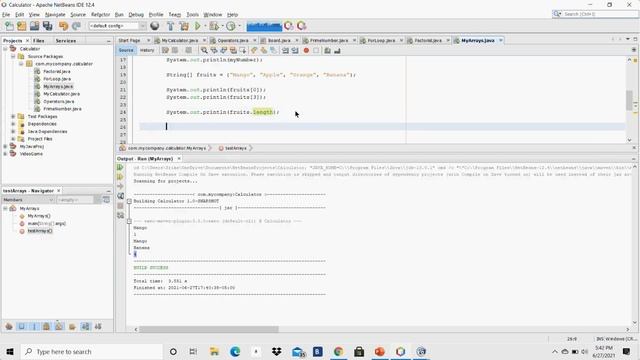Click the garbage collection icon beside memory bar
640x360 pixels.
[x=289, y=26]
